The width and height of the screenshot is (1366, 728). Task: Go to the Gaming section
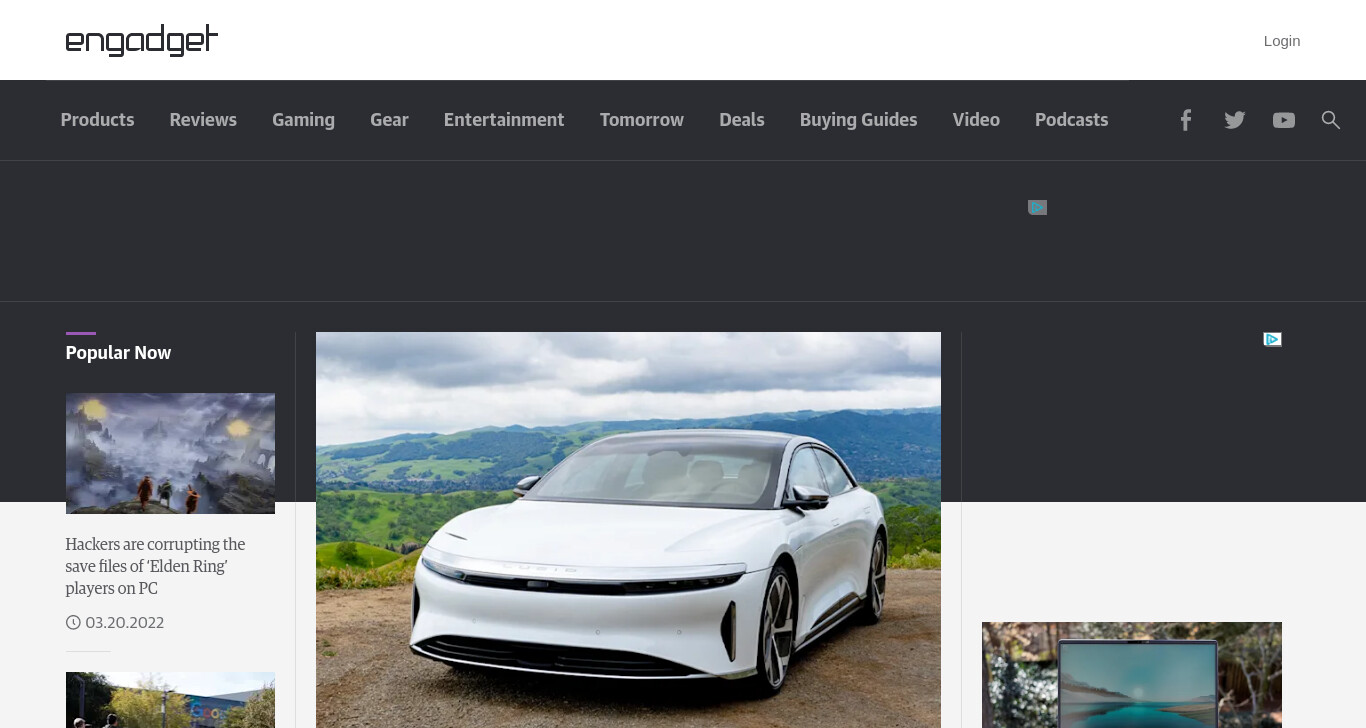click(303, 120)
